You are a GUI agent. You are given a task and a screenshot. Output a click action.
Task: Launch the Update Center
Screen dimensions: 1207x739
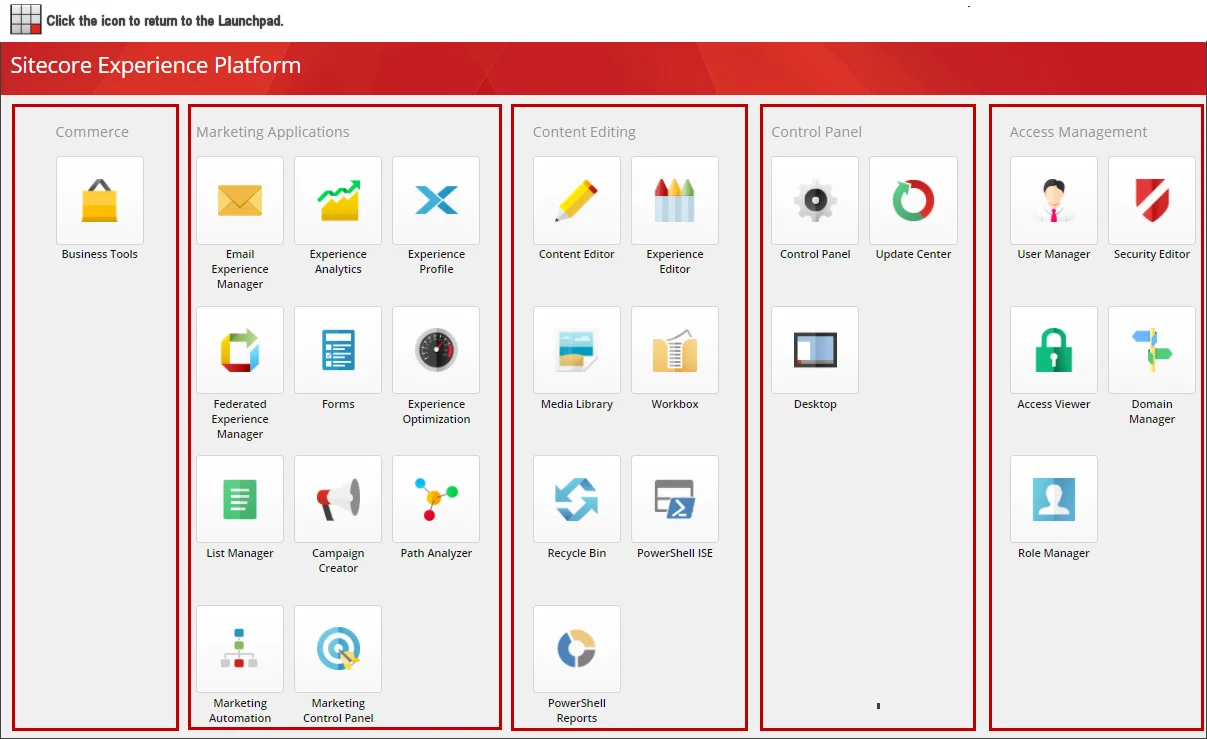913,200
